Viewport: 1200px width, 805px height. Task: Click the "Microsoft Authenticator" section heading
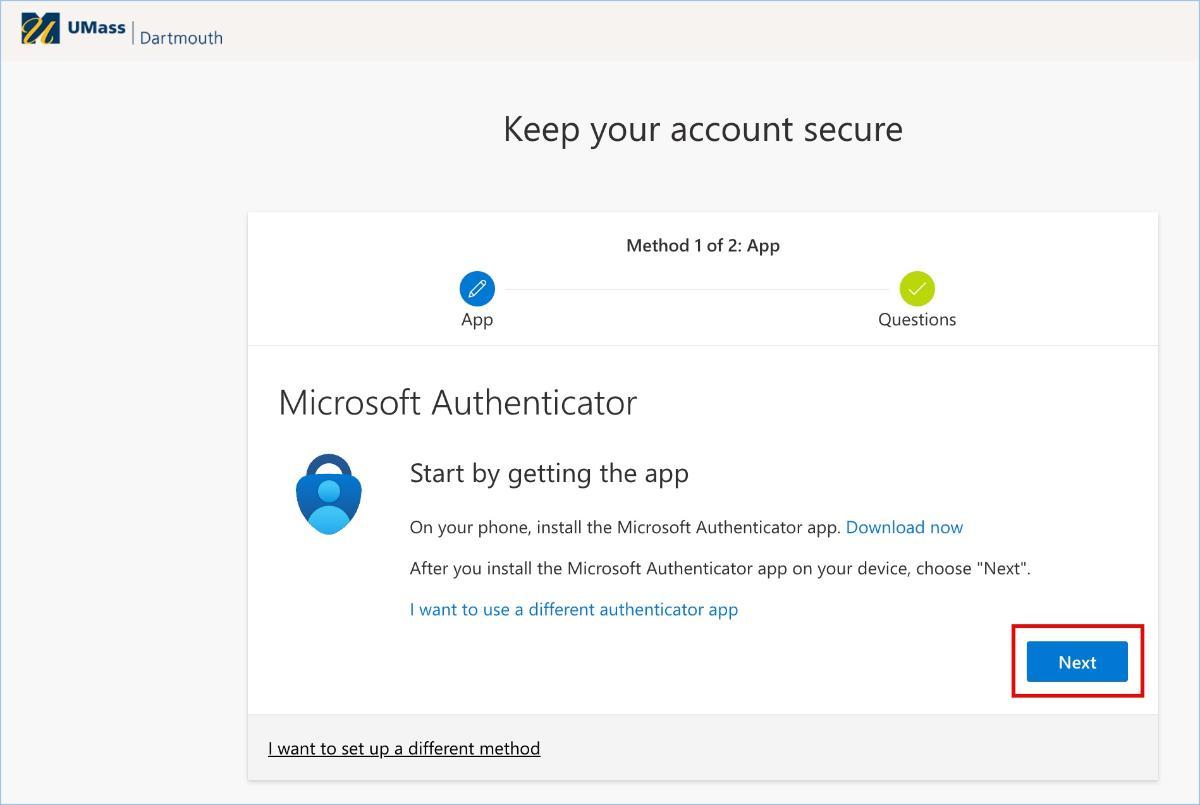tap(457, 402)
